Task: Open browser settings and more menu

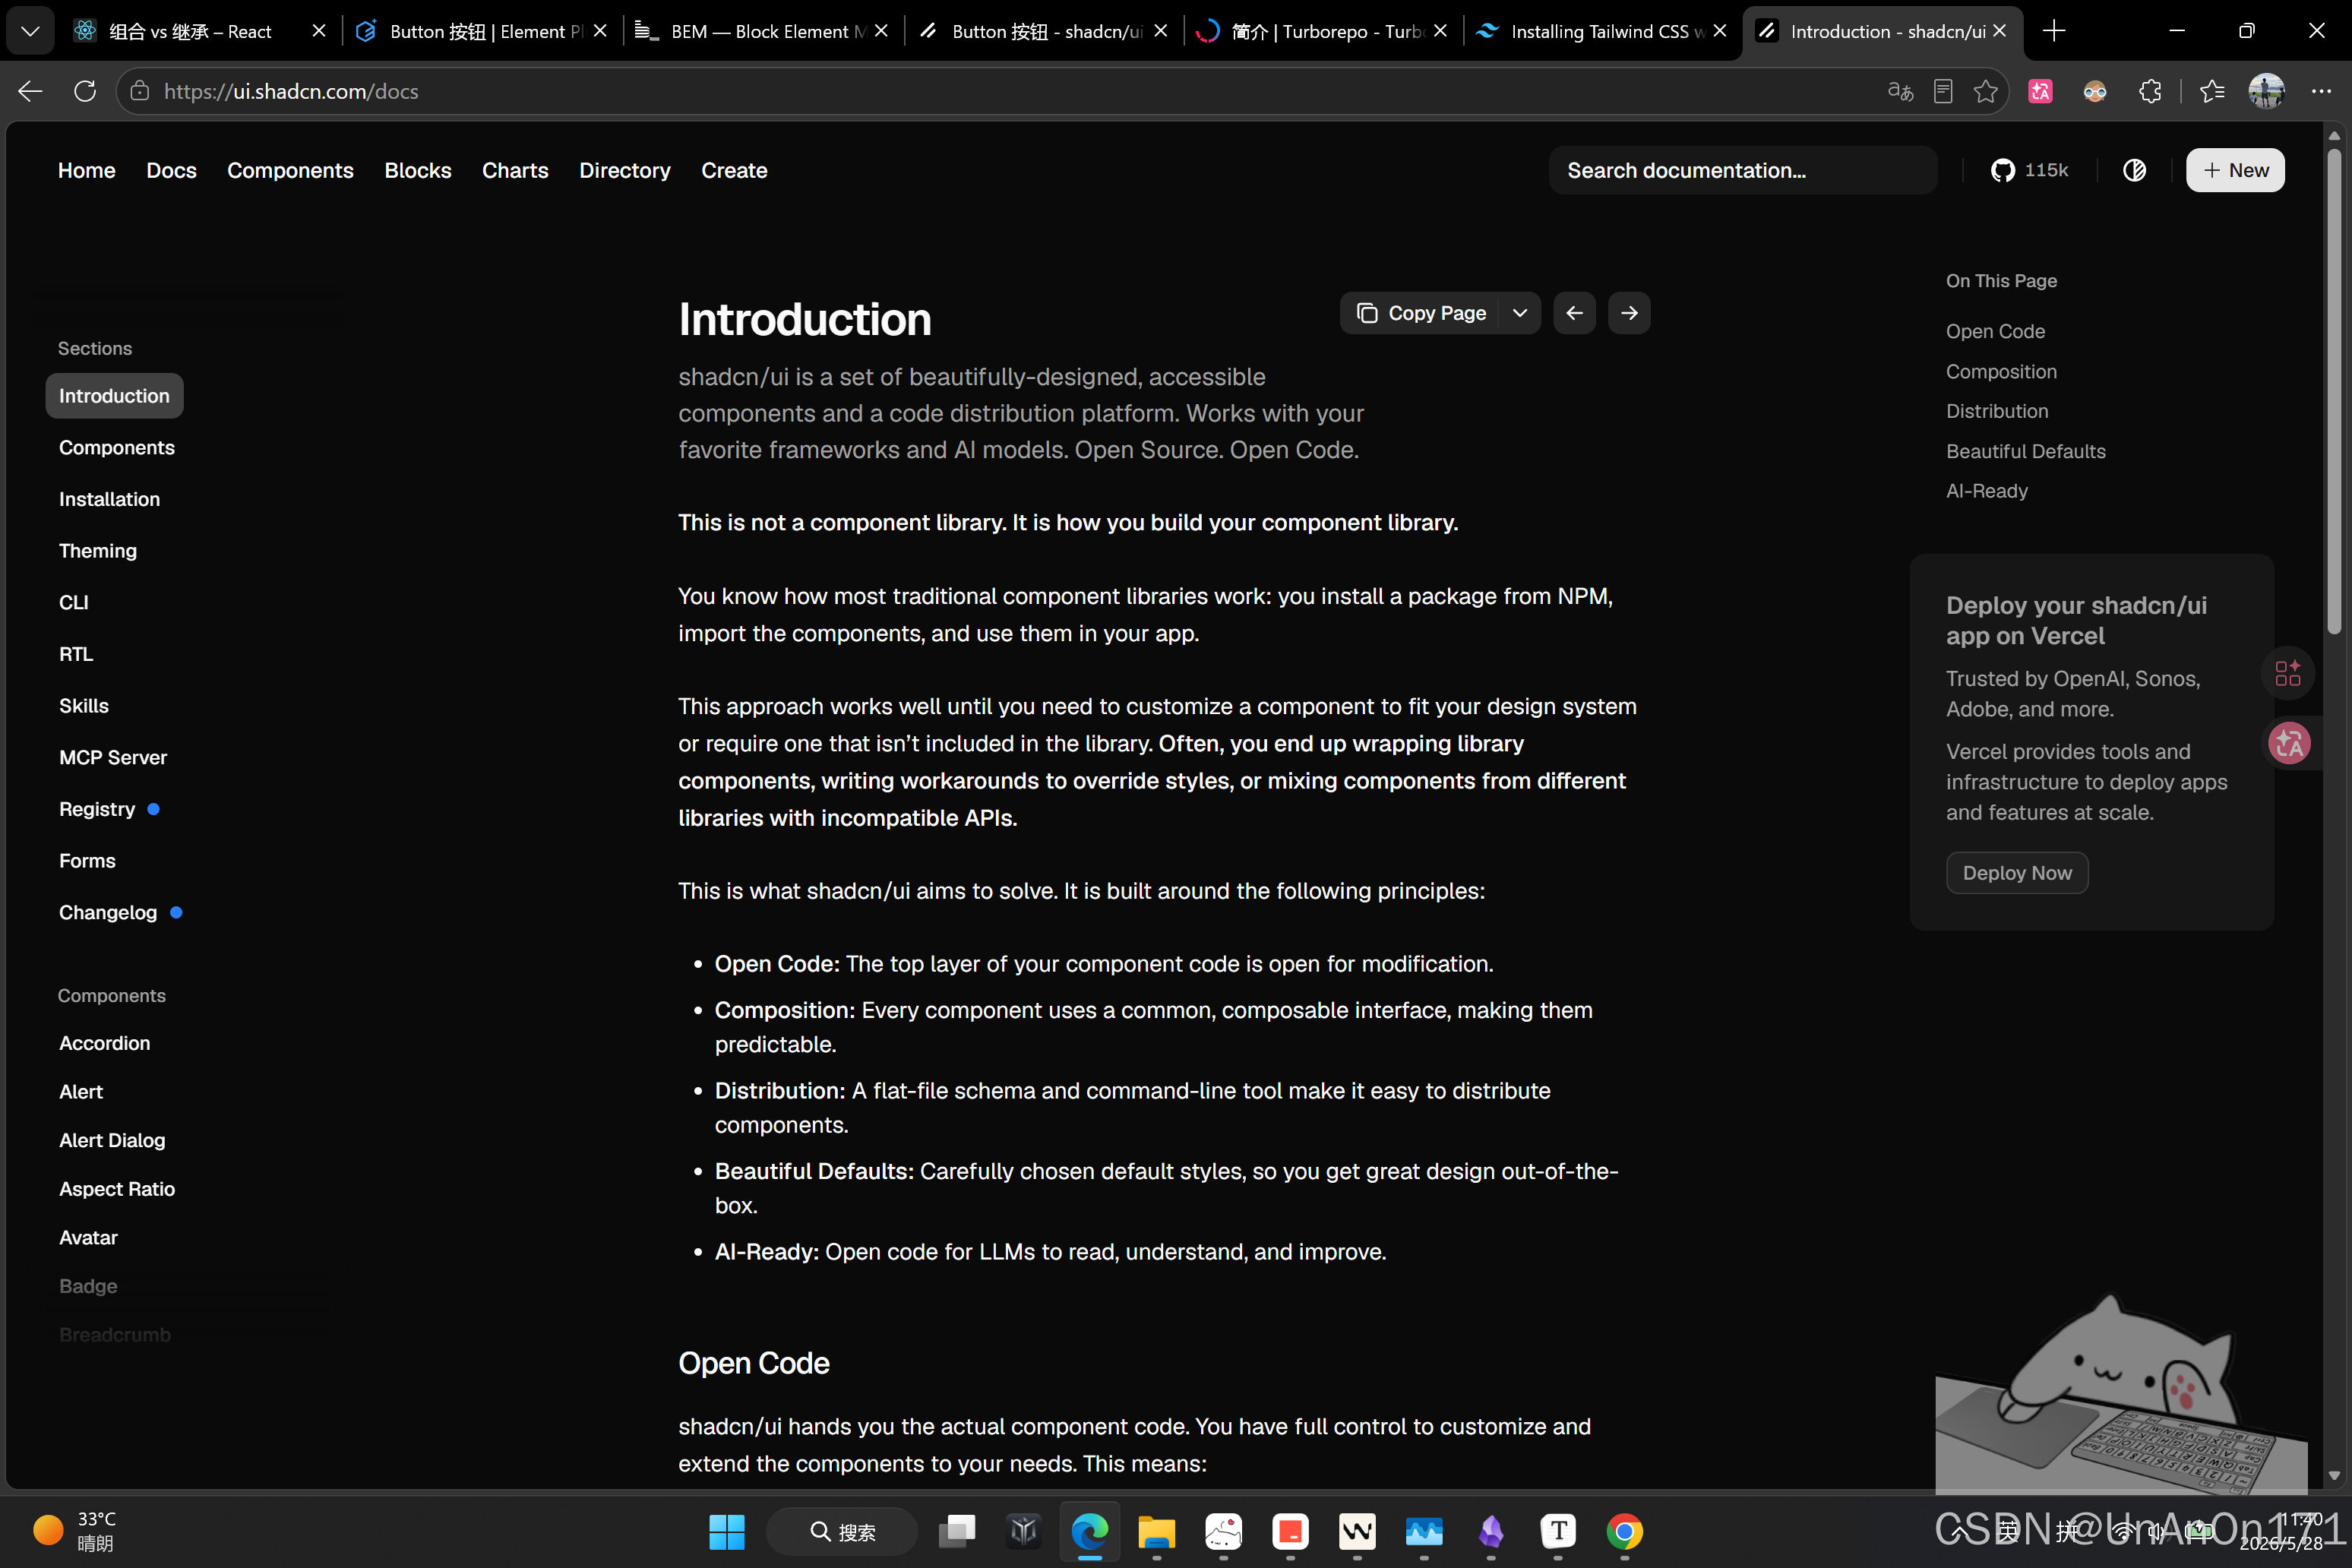Action: click(x=2321, y=91)
